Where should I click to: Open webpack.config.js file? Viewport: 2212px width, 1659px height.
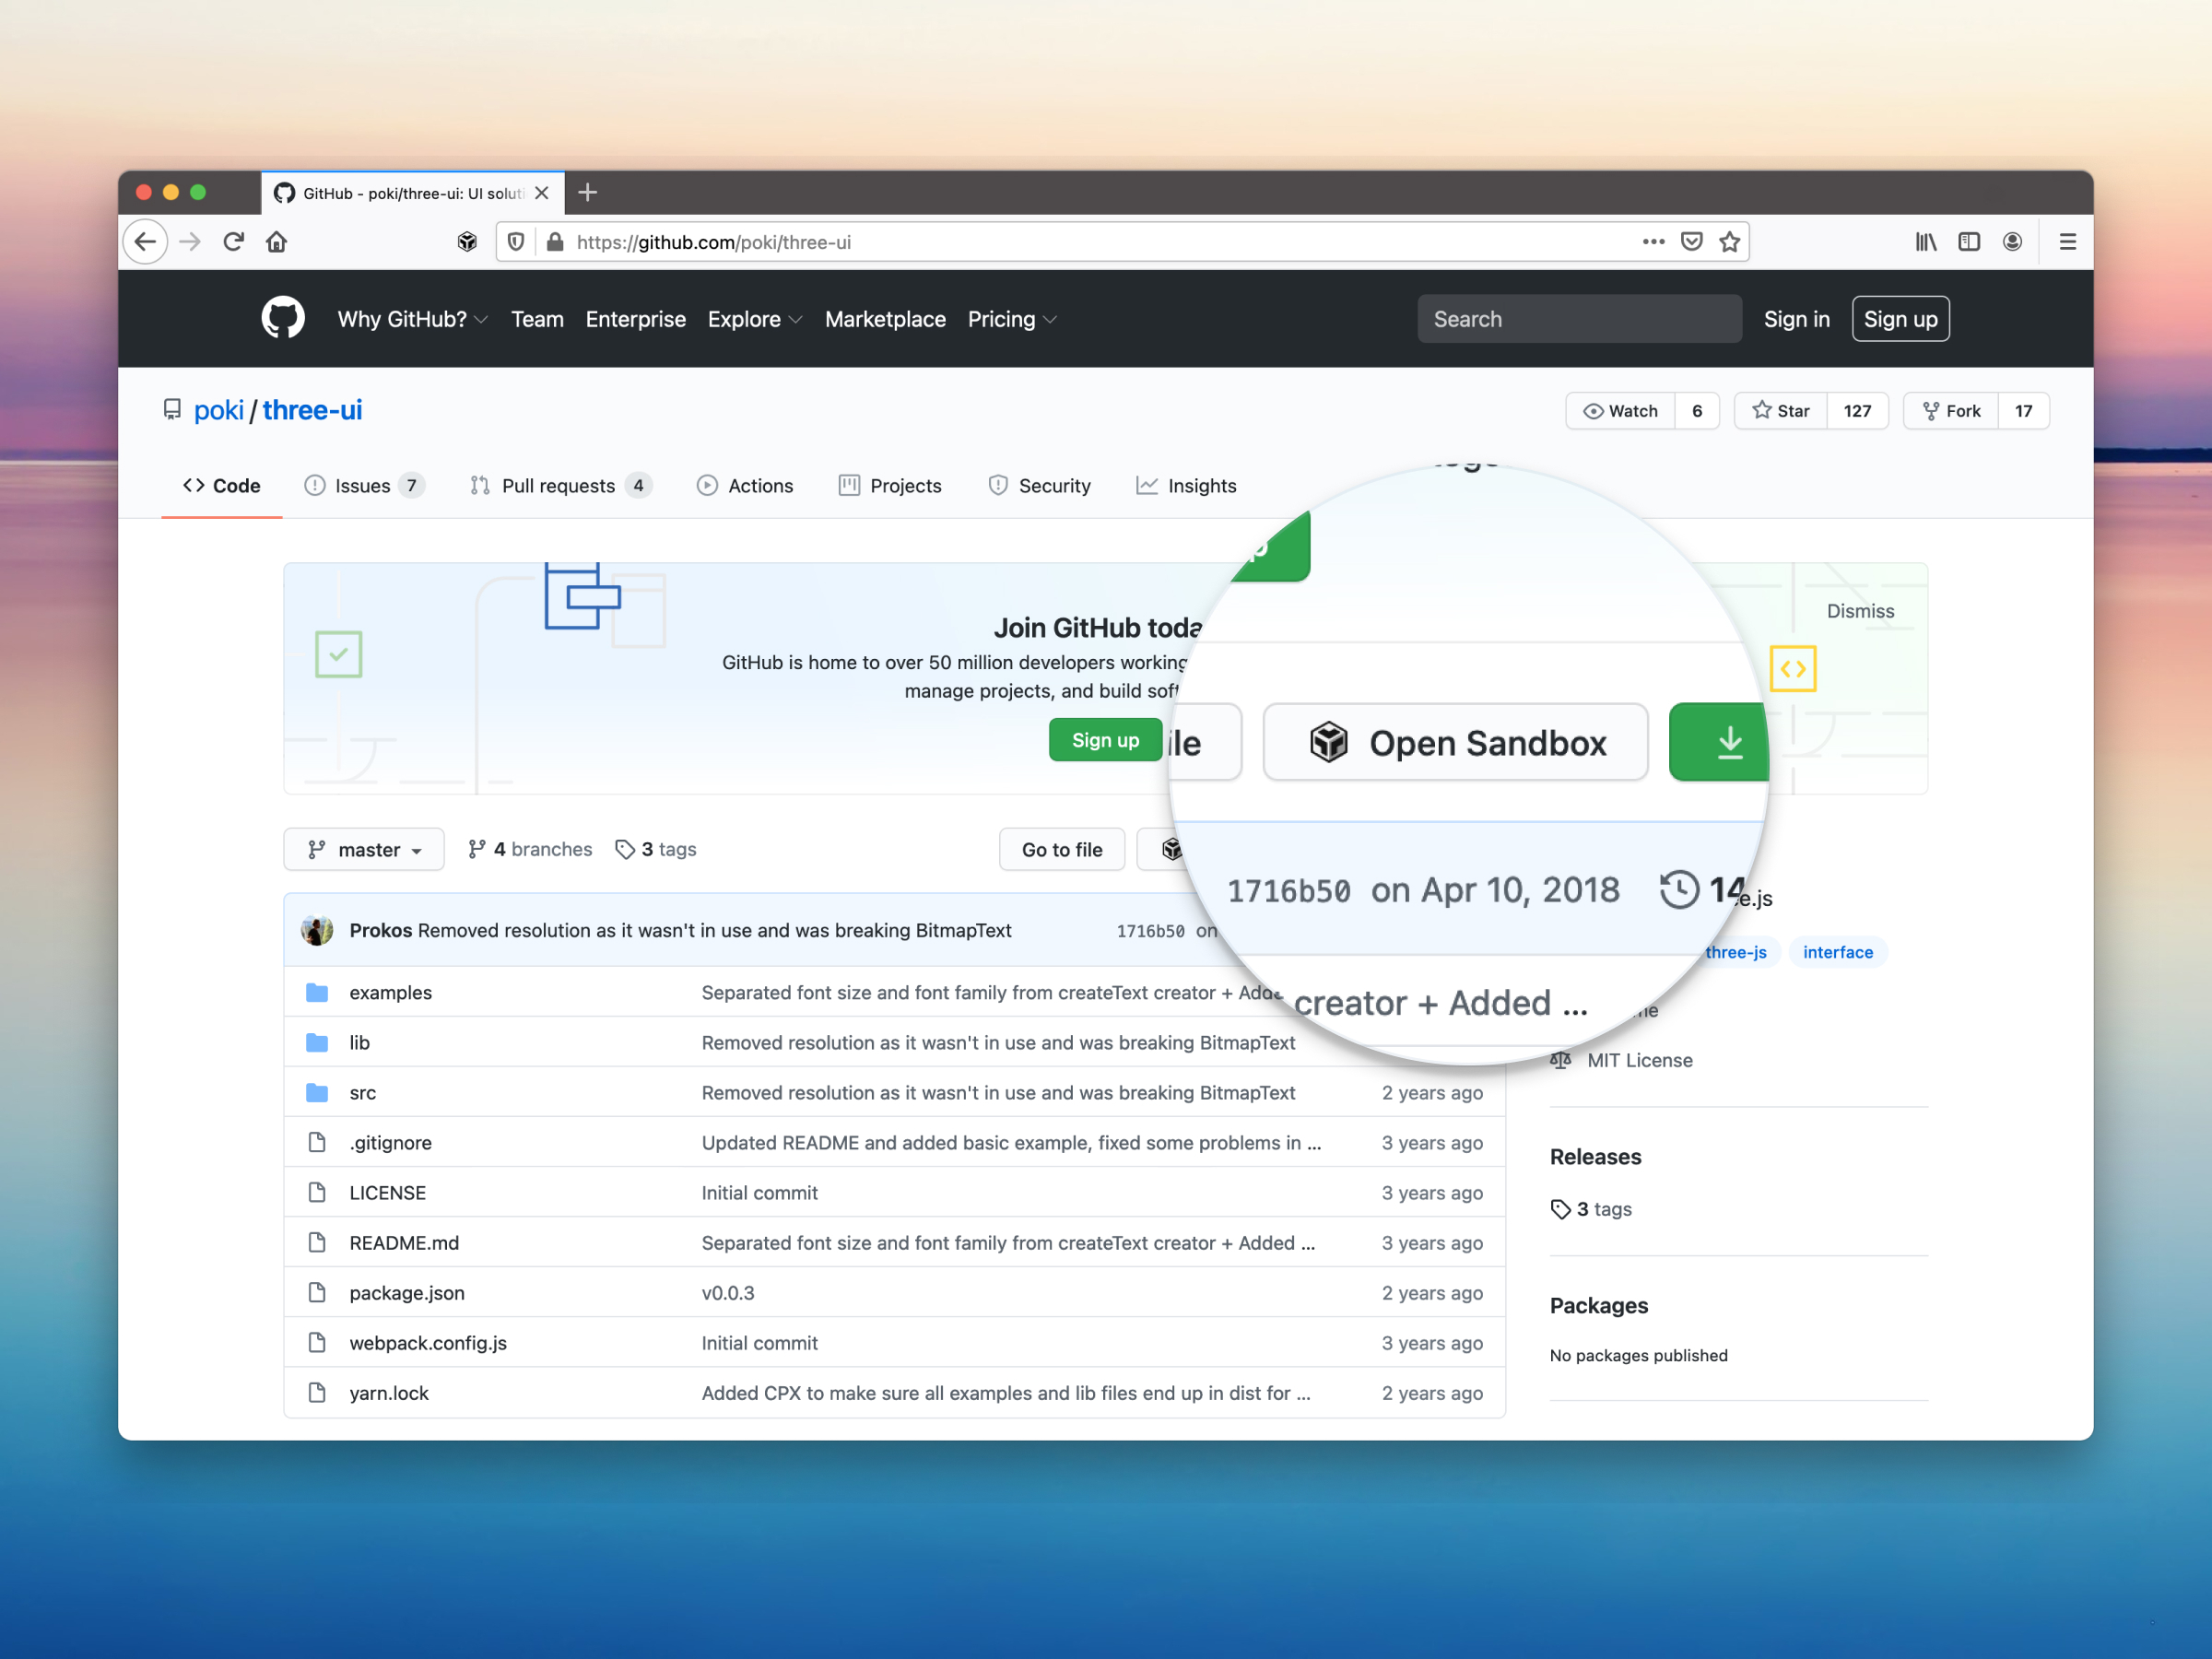(x=428, y=1342)
